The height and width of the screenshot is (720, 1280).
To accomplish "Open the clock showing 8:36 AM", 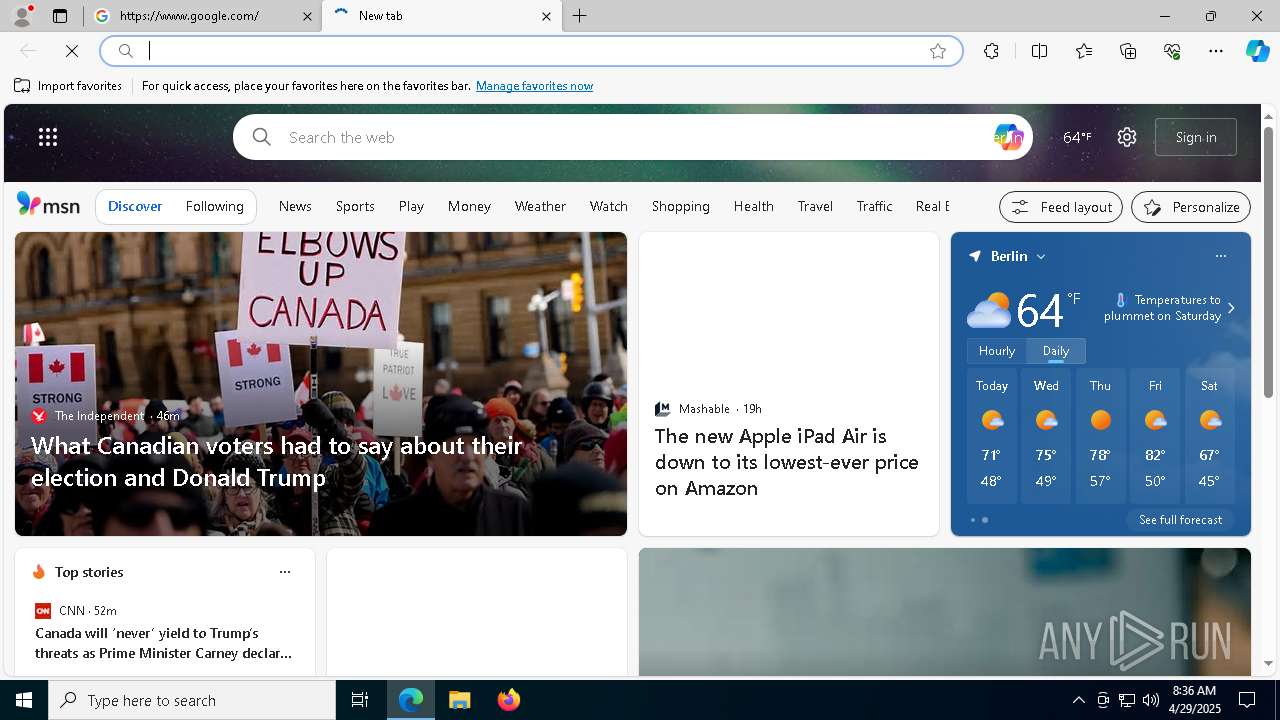I will 1194,700.
